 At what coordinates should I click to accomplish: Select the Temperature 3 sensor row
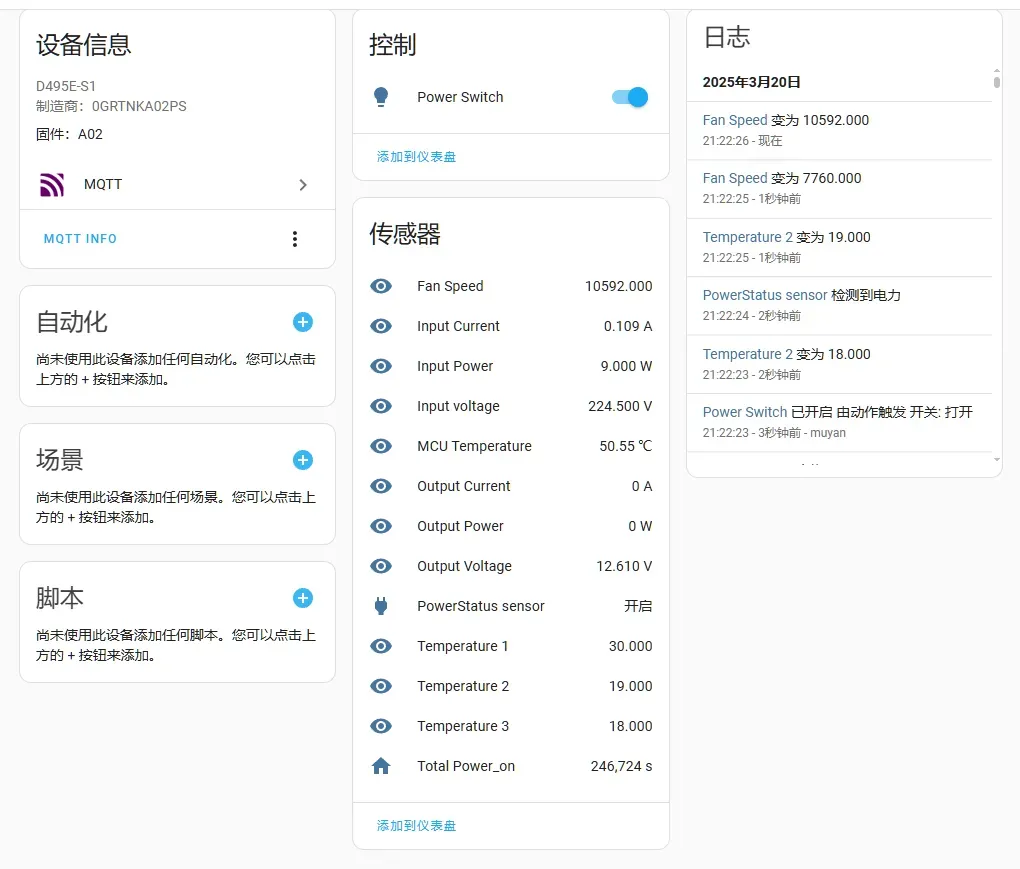pyautogui.click(x=510, y=726)
